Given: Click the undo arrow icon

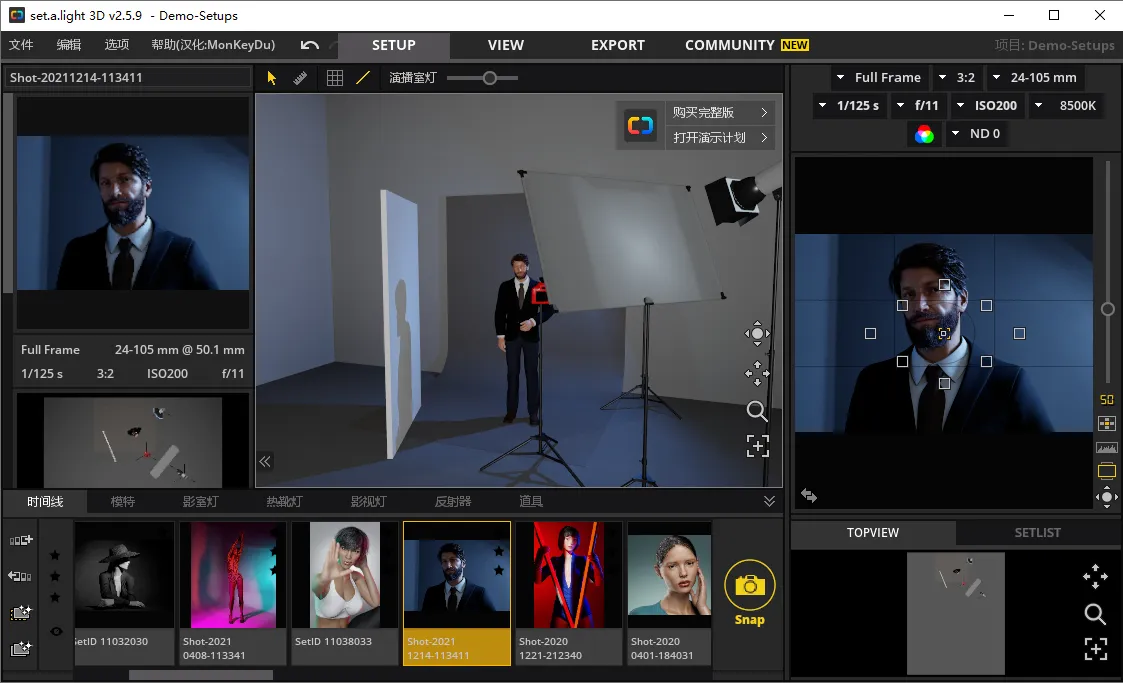Looking at the screenshot, I should click(x=310, y=45).
